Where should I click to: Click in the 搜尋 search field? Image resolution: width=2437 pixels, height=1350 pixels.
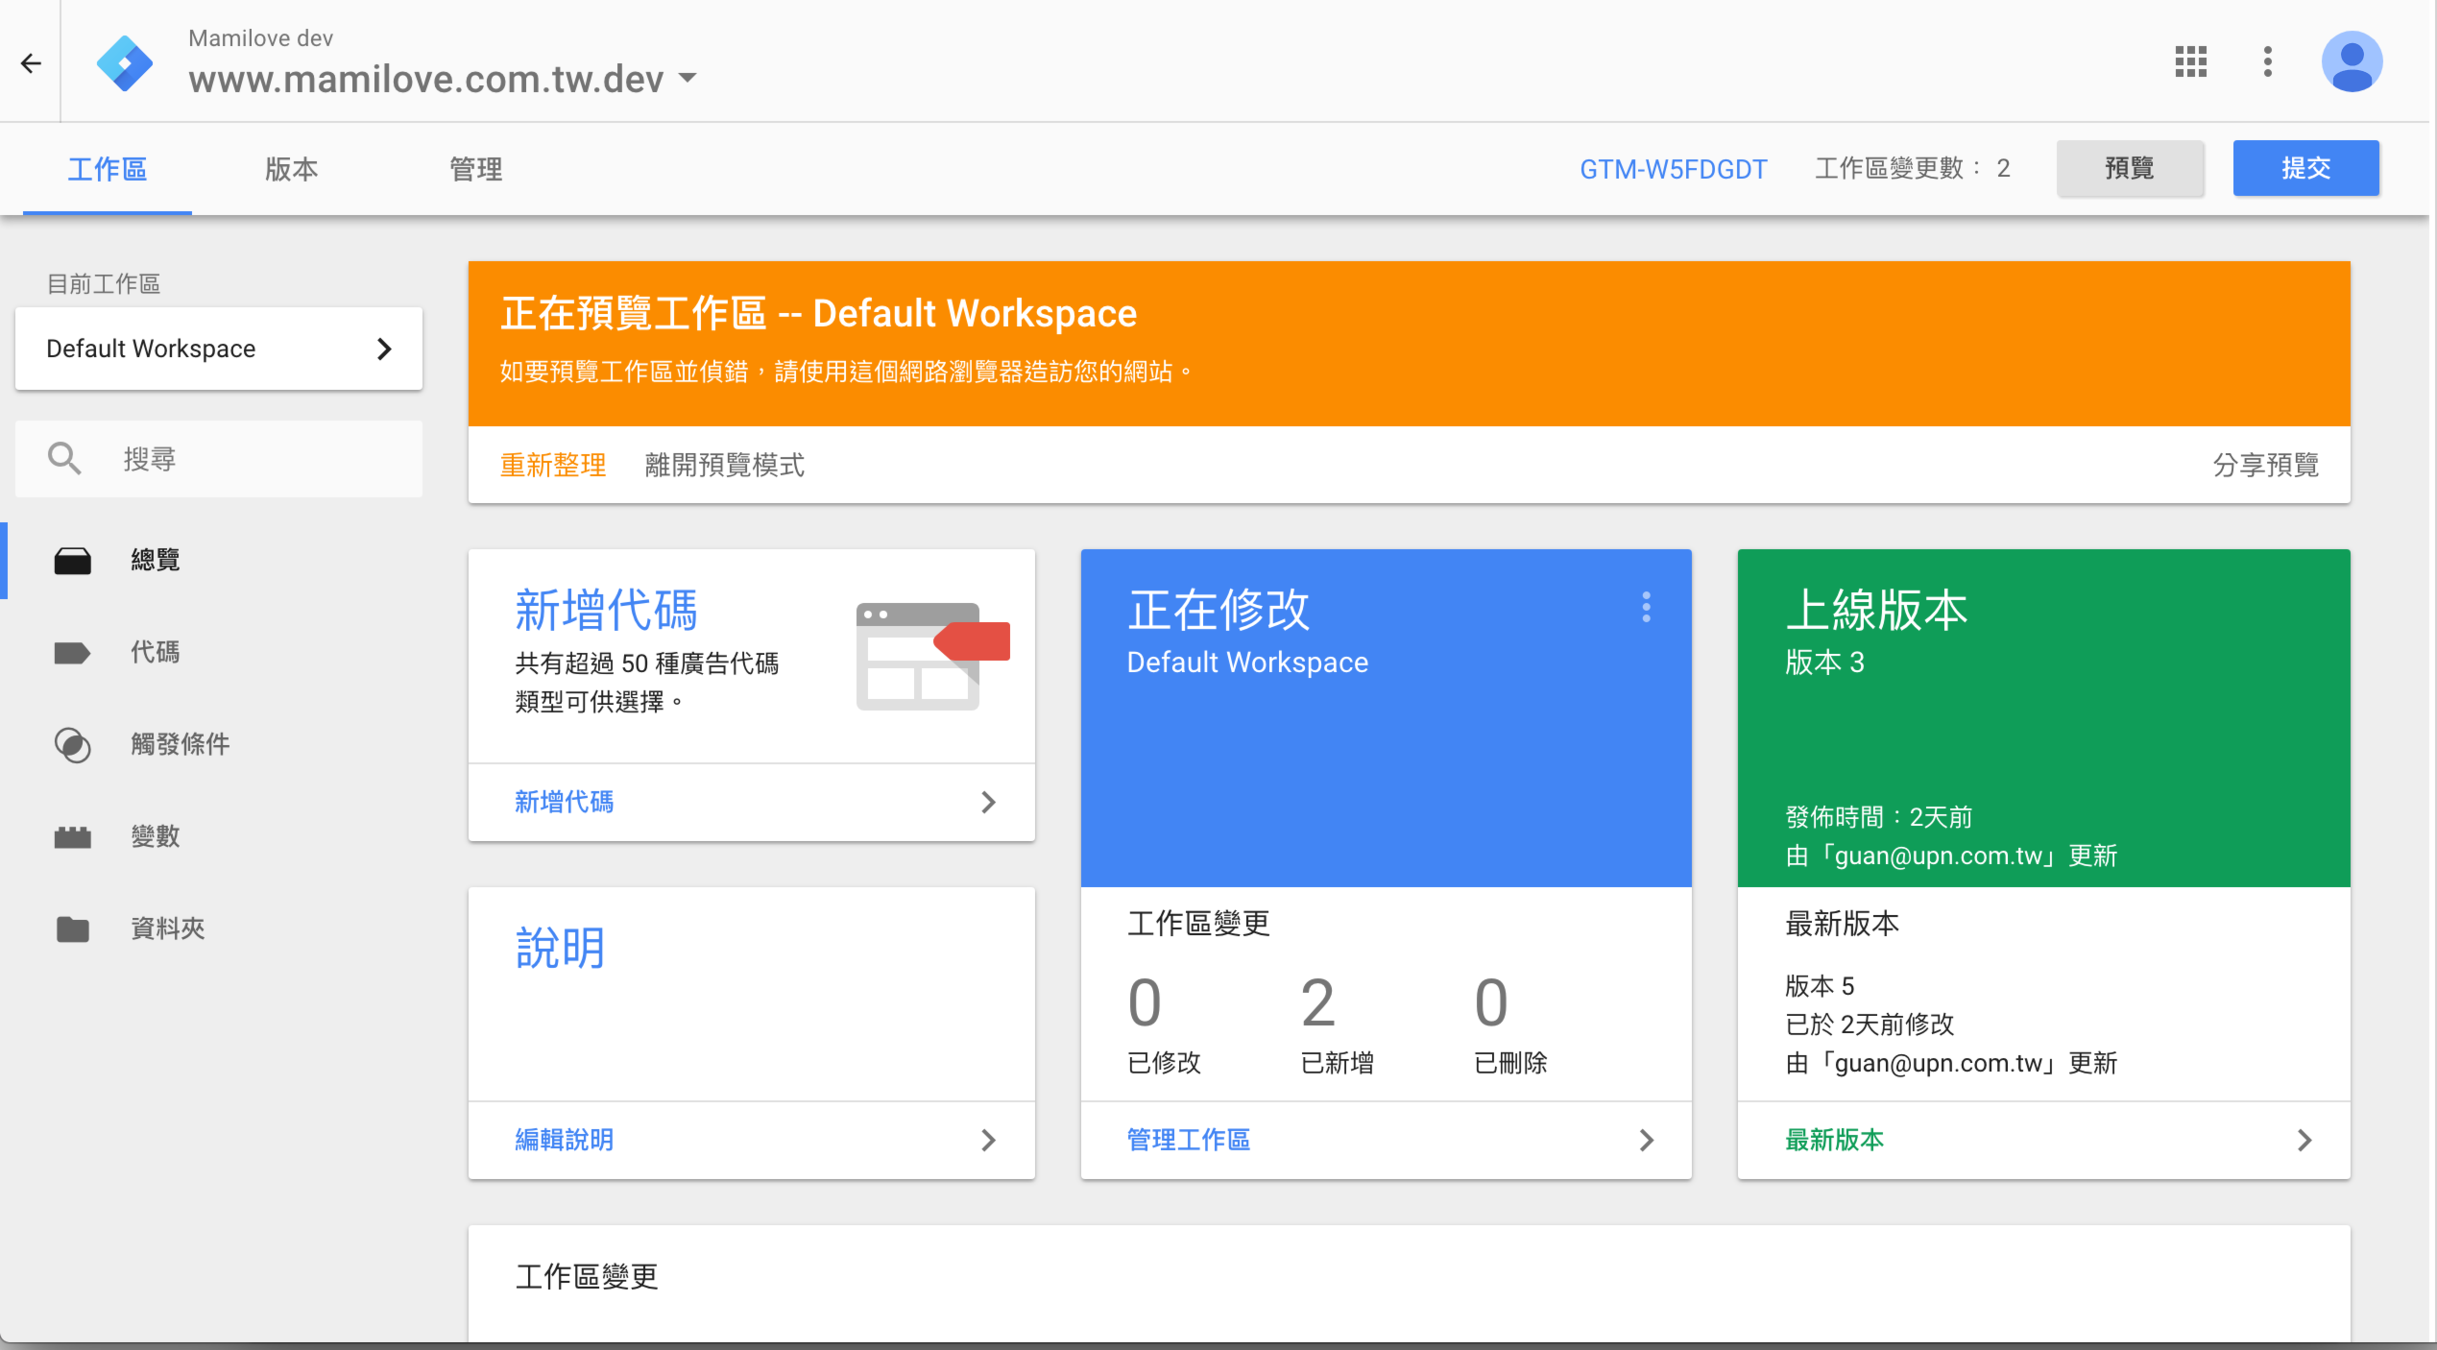pyautogui.click(x=250, y=459)
